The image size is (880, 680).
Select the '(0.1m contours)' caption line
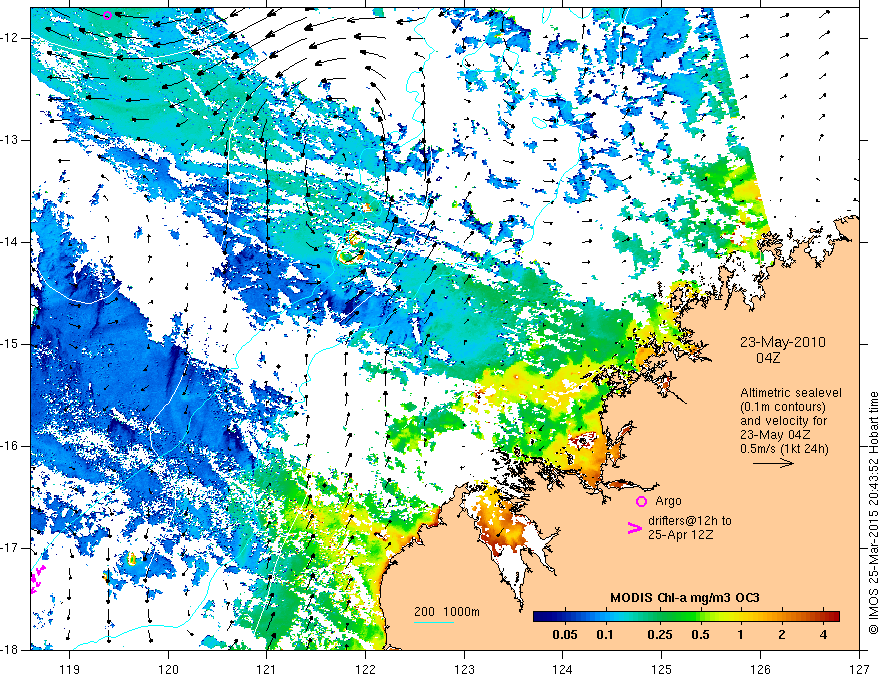tap(782, 407)
